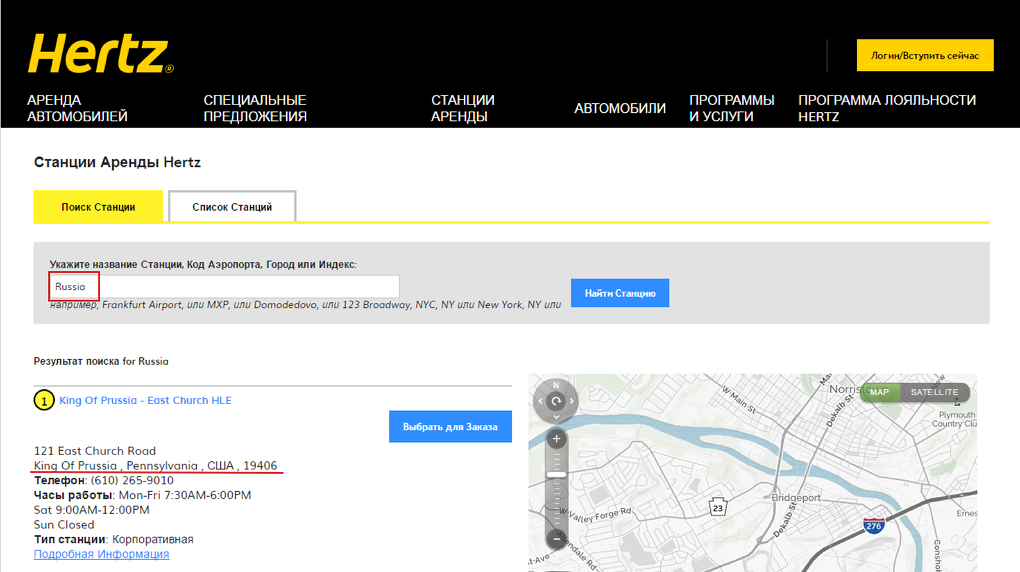Screen dimensions: 1020x572
Task: Pan map right with compass arrow
Action: (x=572, y=401)
